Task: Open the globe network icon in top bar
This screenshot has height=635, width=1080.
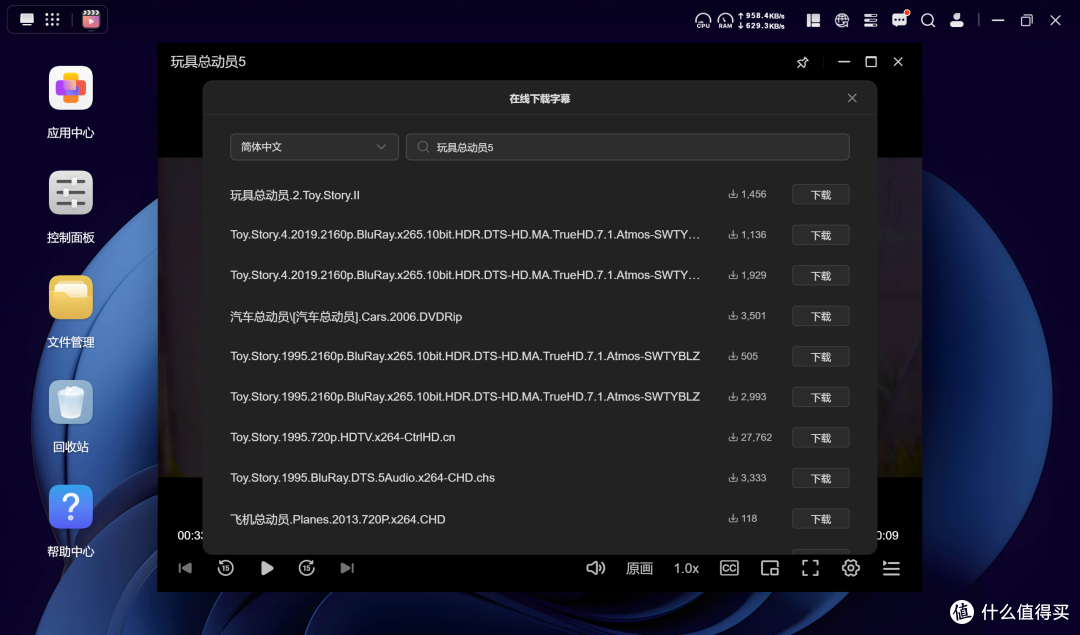Action: click(x=842, y=21)
